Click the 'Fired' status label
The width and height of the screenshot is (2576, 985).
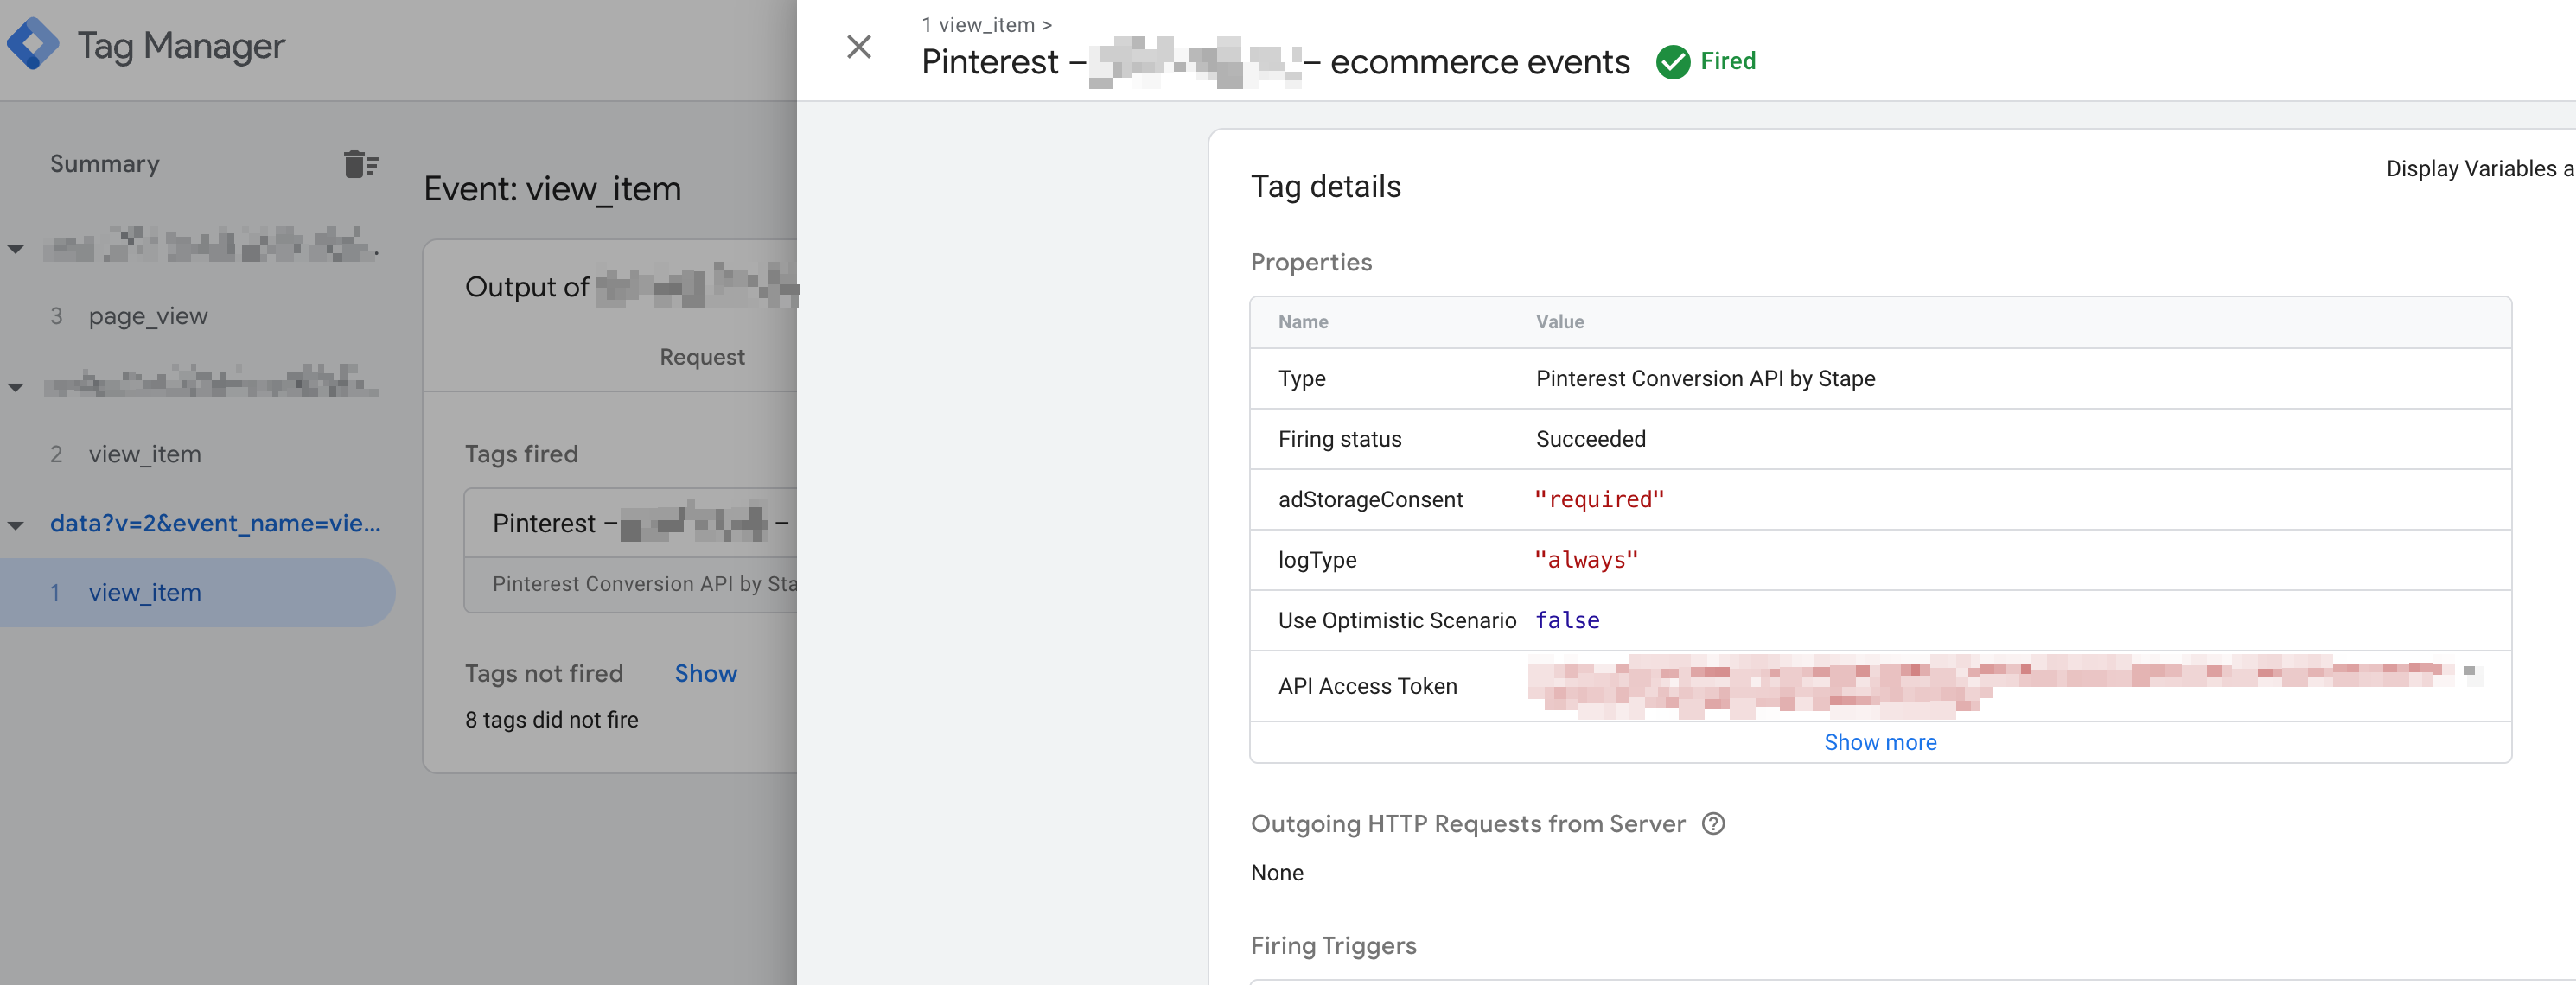tap(1727, 61)
